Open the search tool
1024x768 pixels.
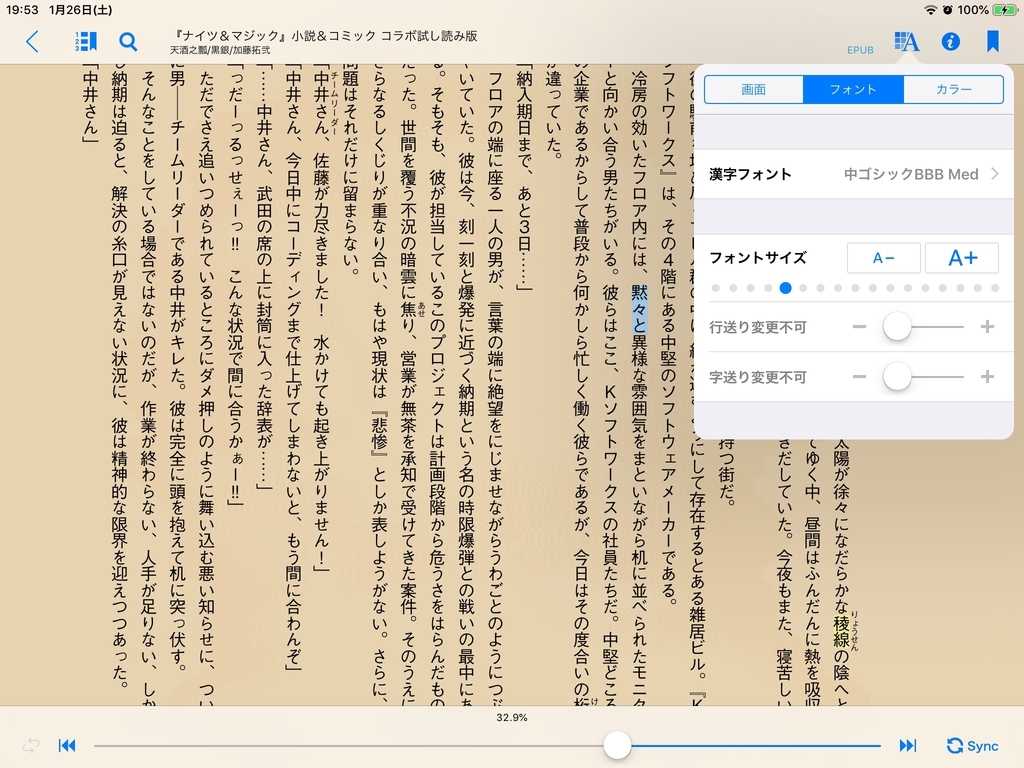127,42
